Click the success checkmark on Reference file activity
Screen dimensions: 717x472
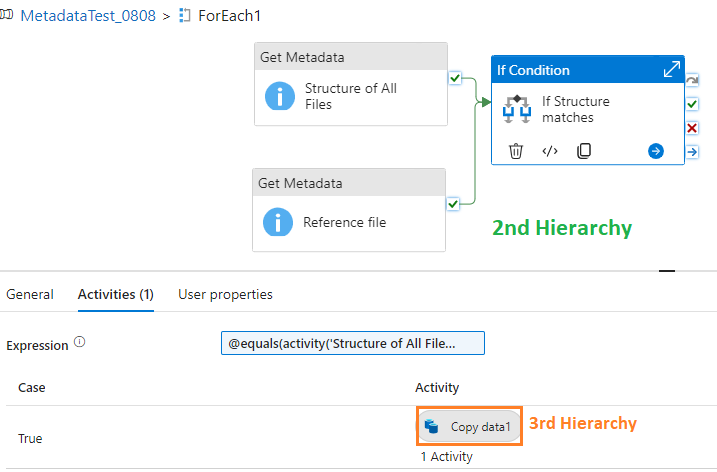click(x=453, y=204)
